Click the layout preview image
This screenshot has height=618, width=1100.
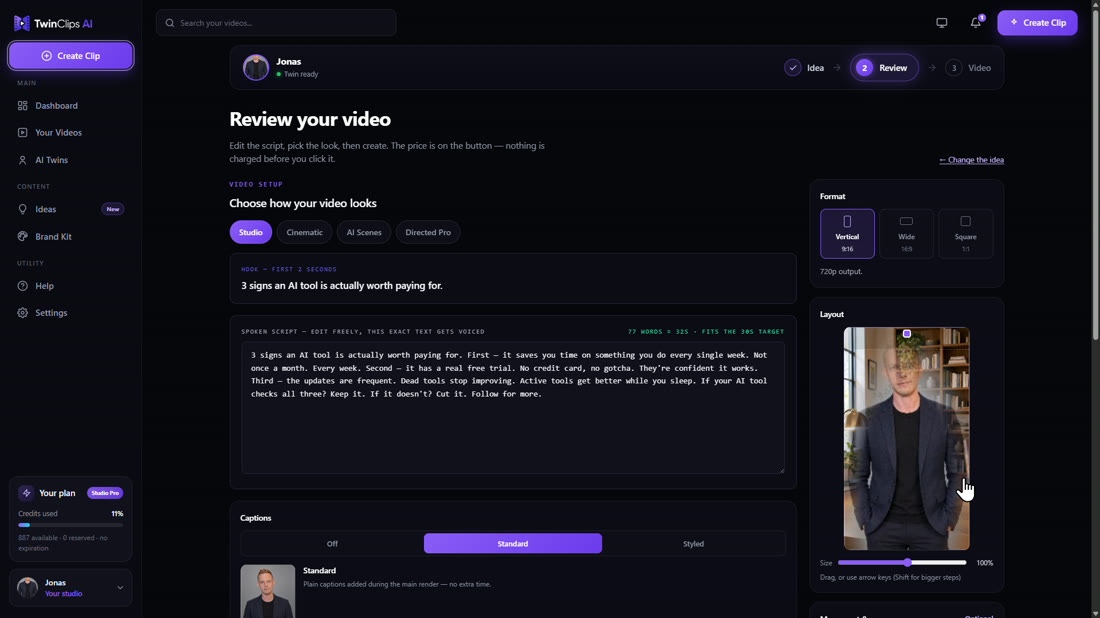tap(906, 438)
